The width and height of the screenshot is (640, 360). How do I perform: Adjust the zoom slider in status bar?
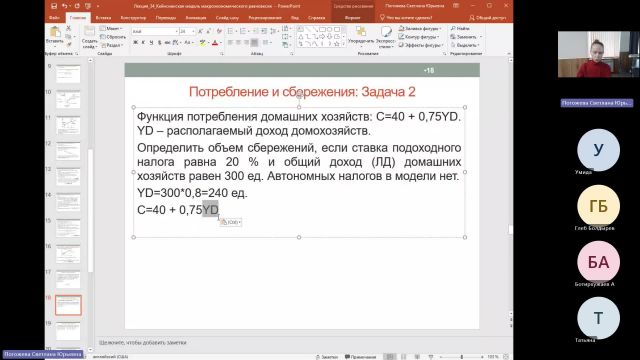point(462,357)
